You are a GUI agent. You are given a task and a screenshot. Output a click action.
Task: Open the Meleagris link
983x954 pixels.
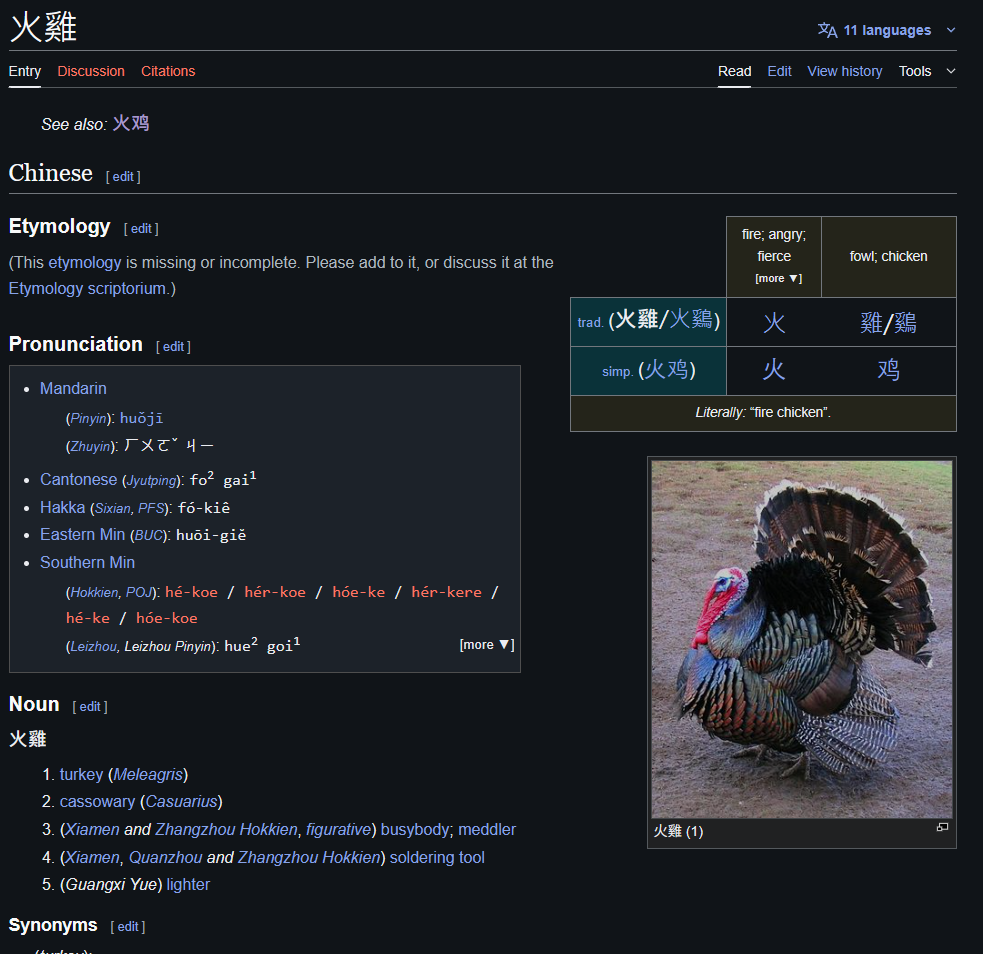[x=148, y=775]
